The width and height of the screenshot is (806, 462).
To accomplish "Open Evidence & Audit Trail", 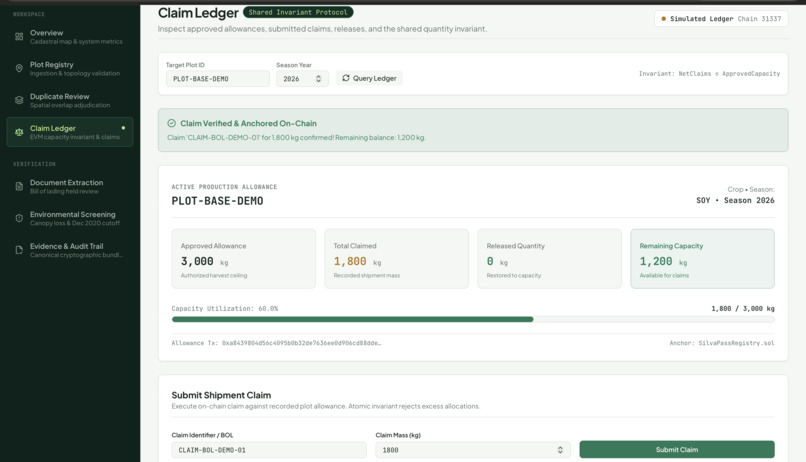I will point(70,250).
